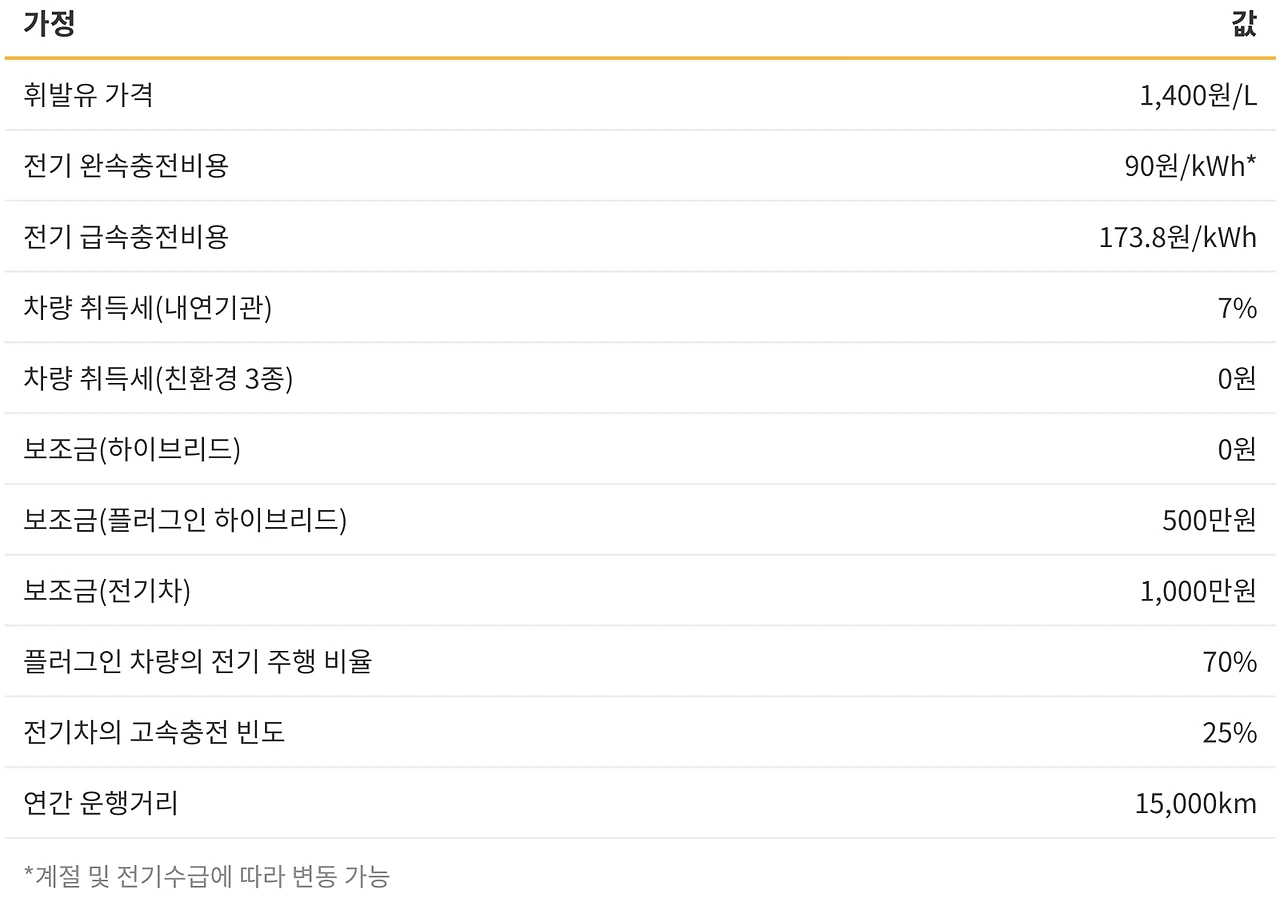This screenshot has height=898, width=1280.
Task: Select 차량 취득세(내연기관) row label
Action: [147, 308]
